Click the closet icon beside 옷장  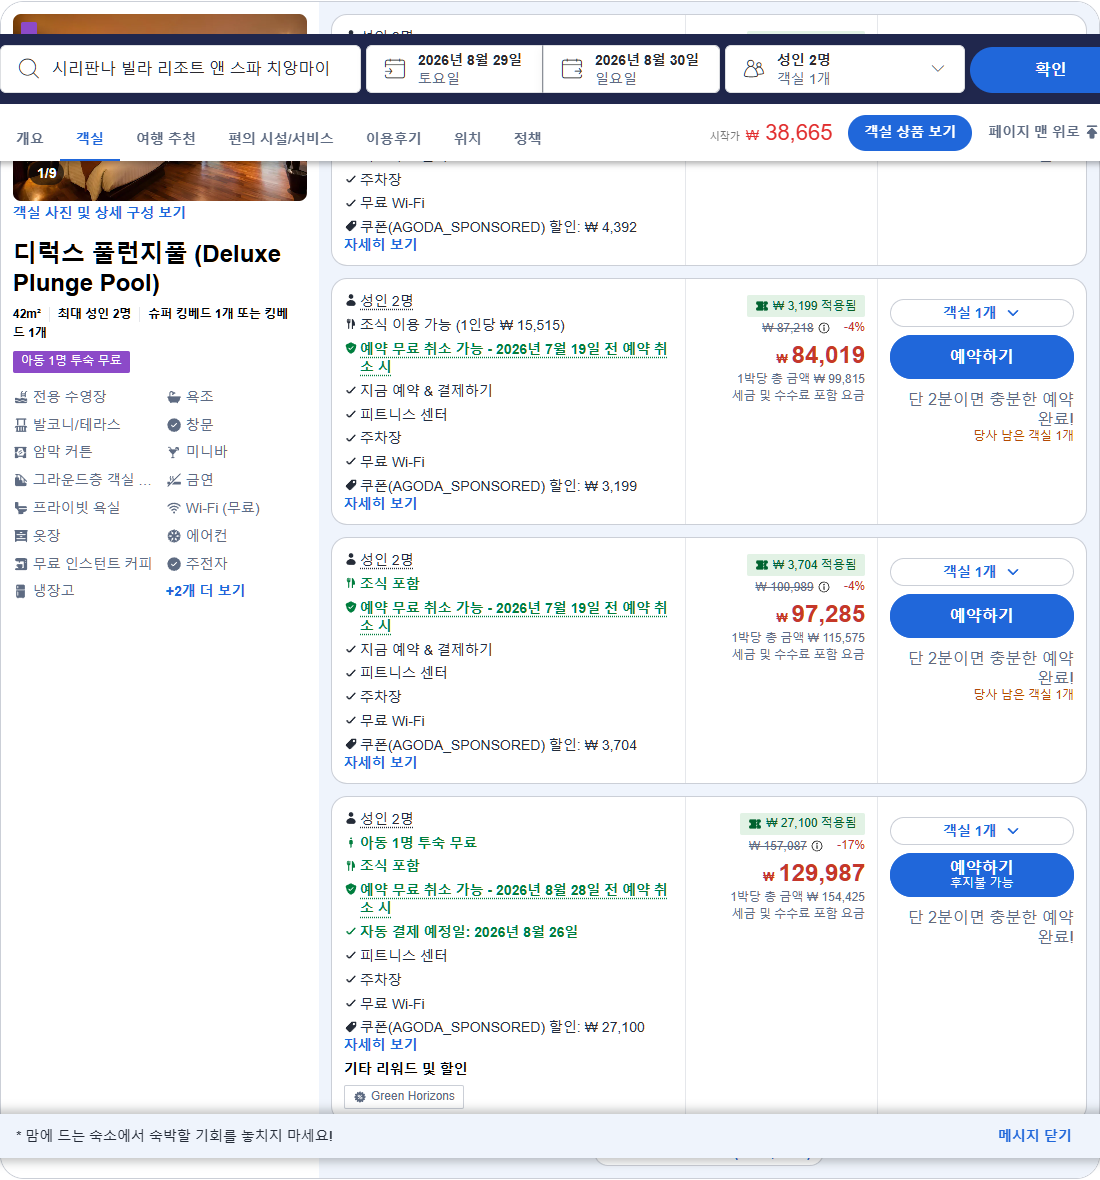pyautogui.click(x=21, y=536)
